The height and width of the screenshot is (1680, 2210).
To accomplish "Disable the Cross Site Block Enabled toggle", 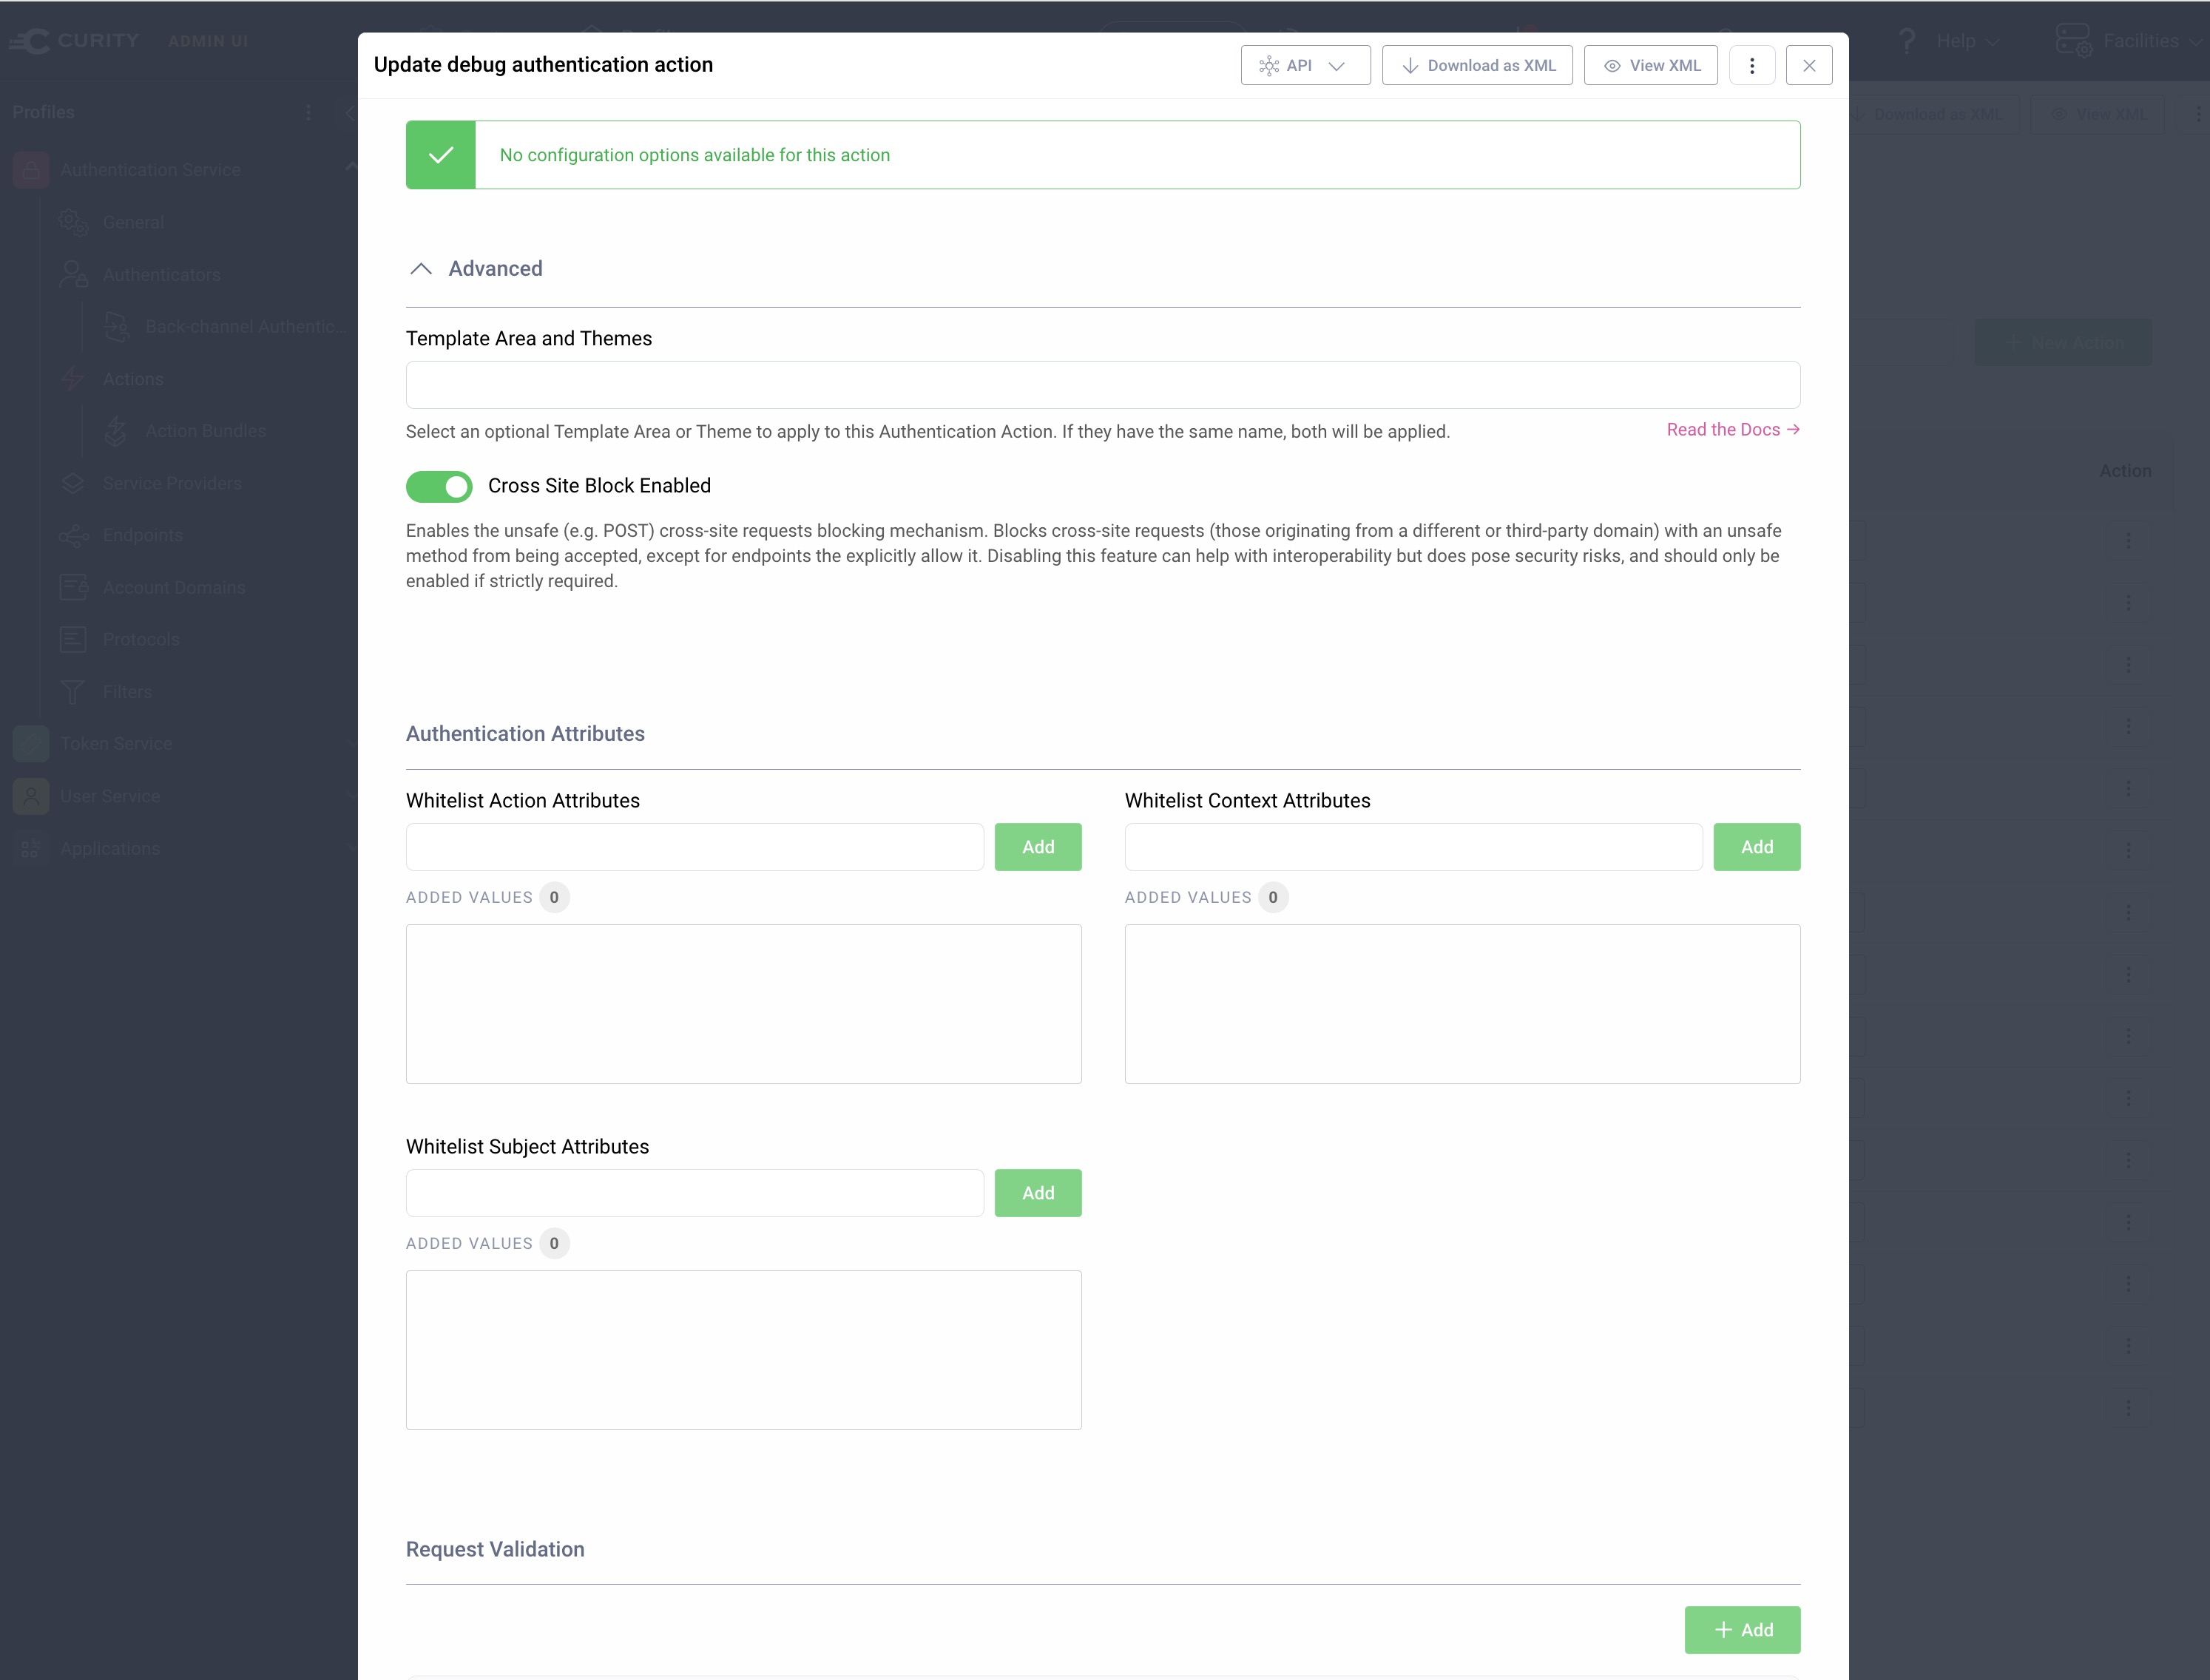I will [439, 486].
